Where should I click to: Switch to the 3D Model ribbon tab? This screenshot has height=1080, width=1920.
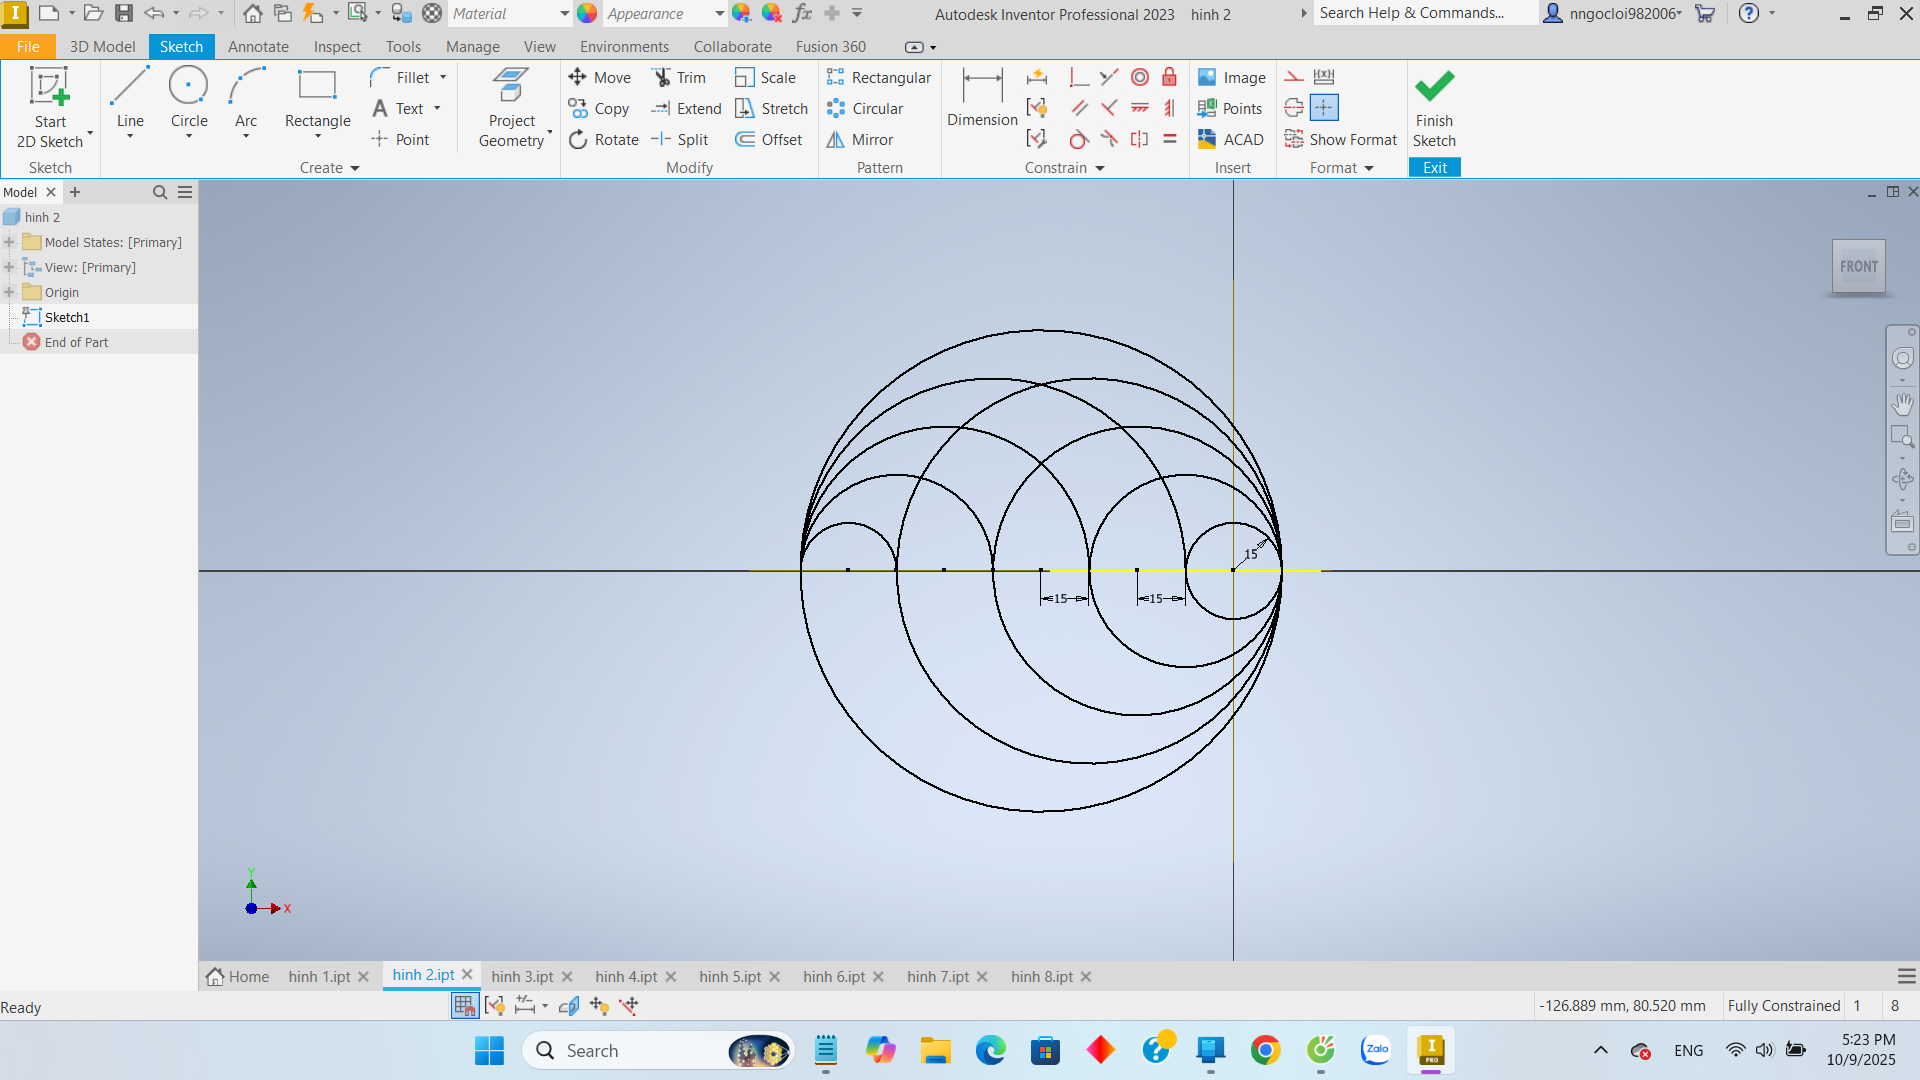(102, 46)
